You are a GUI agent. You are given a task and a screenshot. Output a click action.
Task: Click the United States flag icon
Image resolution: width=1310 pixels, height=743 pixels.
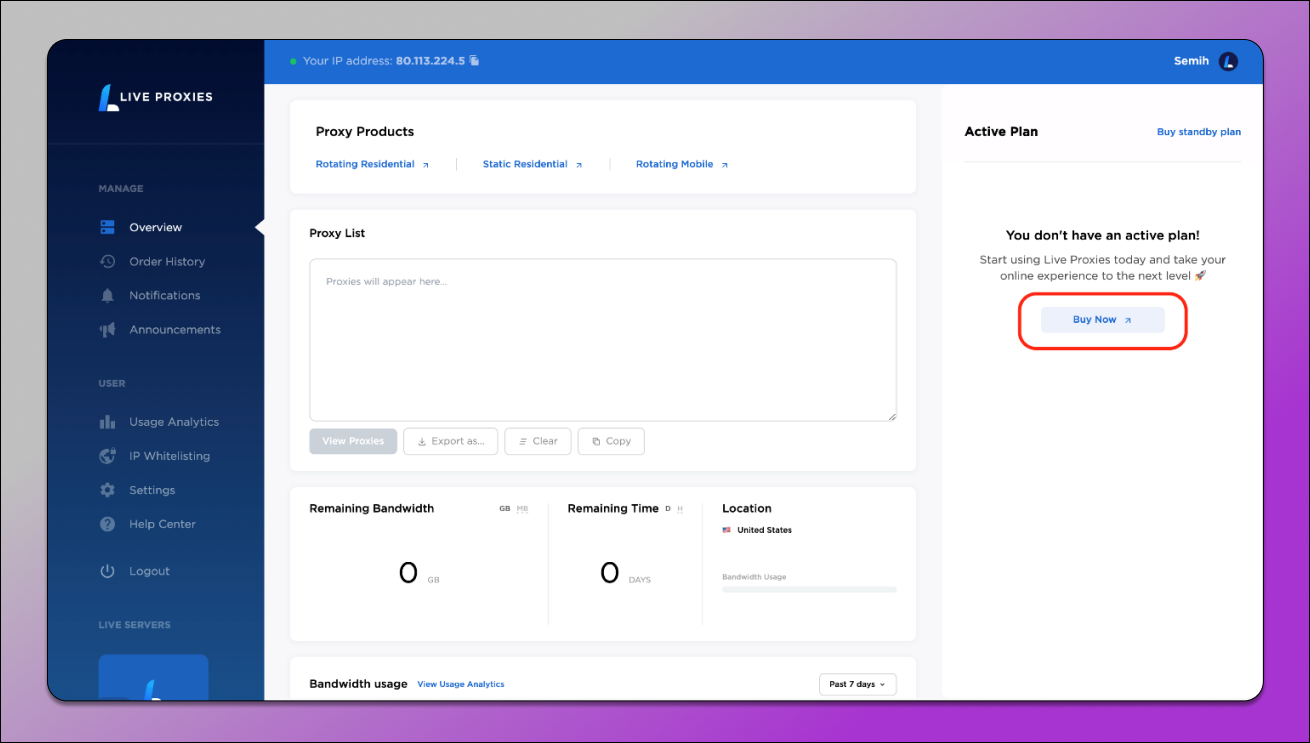(x=726, y=530)
